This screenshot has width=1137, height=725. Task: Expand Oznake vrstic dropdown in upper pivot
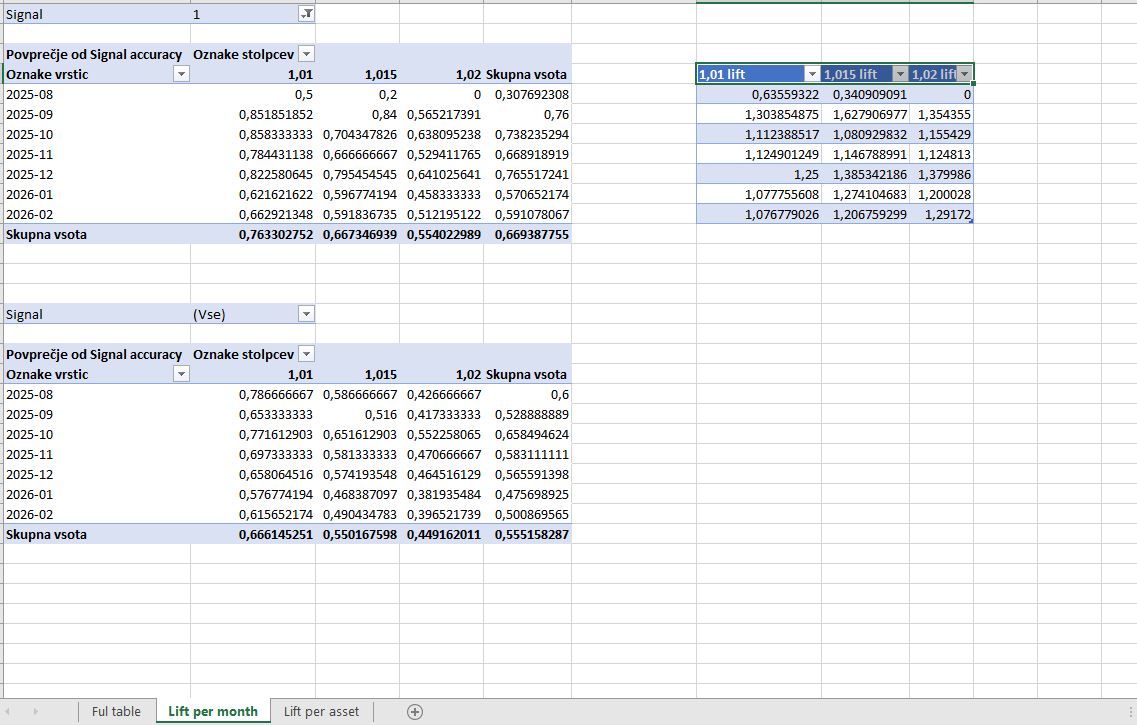pyautogui.click(x=181, y=74)
